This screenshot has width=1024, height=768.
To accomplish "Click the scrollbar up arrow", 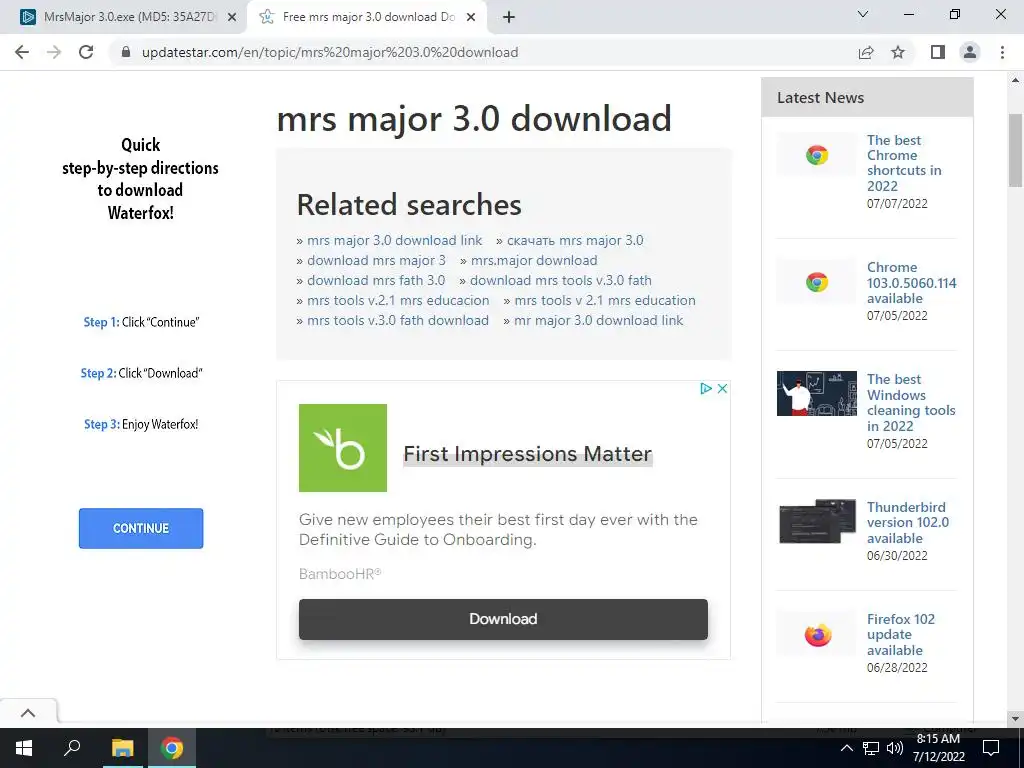I will [1016, 80].
